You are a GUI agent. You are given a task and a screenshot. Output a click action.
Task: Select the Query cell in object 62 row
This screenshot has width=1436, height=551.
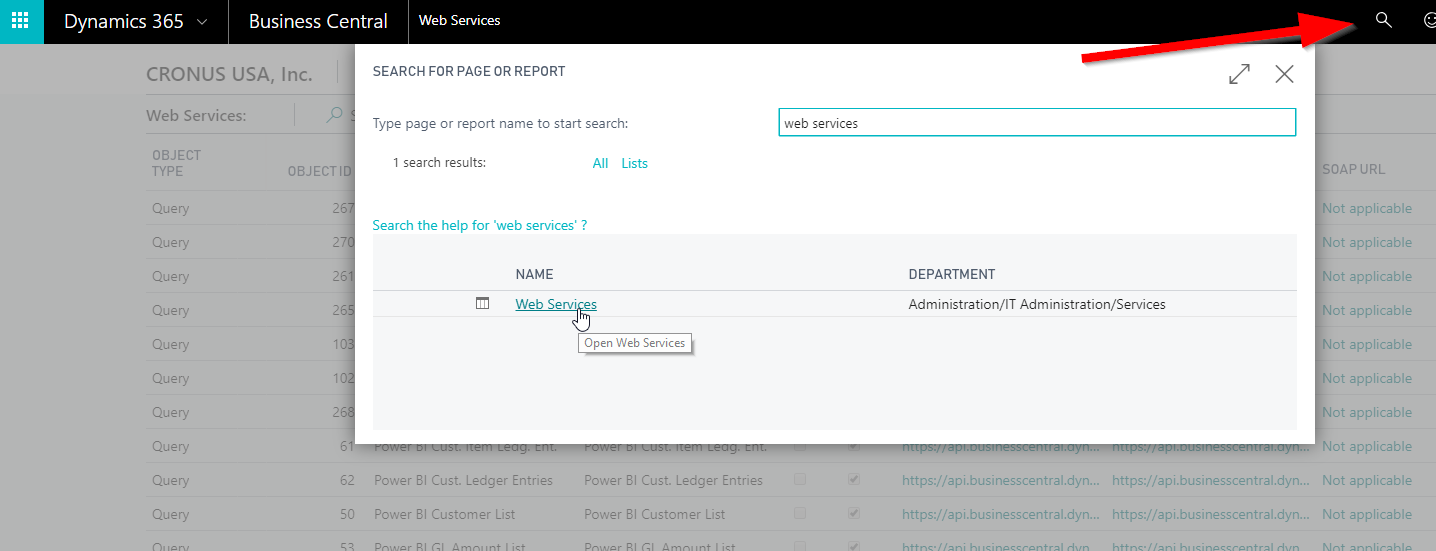point(170,480)
